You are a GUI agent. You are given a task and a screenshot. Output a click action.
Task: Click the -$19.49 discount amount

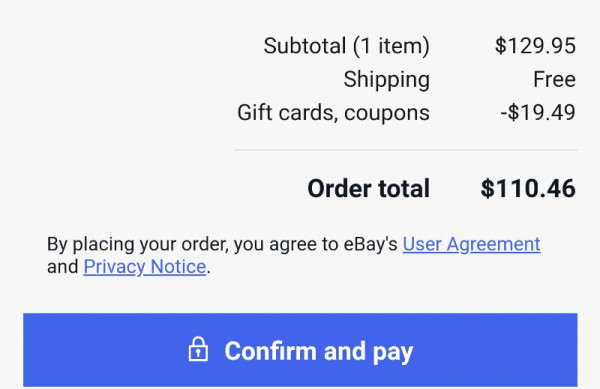[x=538, y=112]
